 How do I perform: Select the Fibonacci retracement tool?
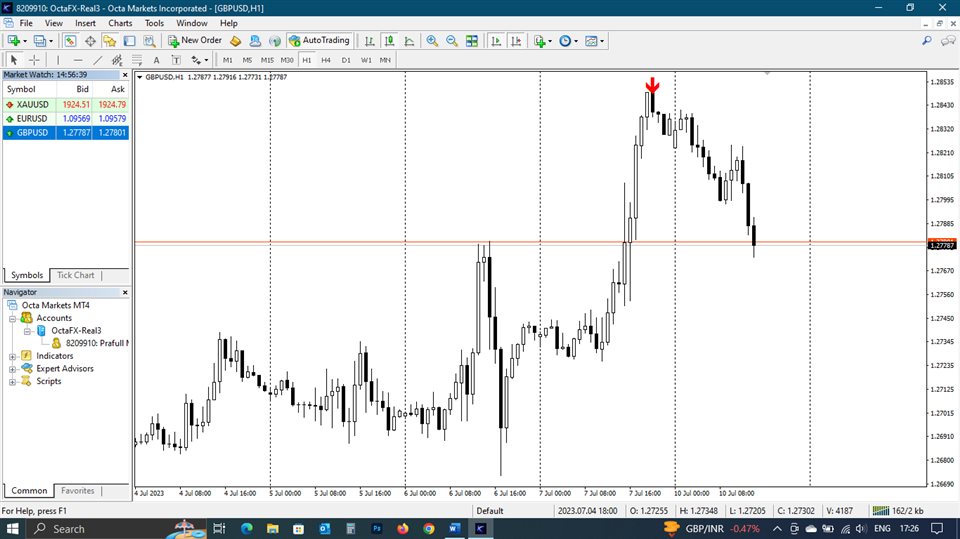pyautogui.click(x=137, y=60)
